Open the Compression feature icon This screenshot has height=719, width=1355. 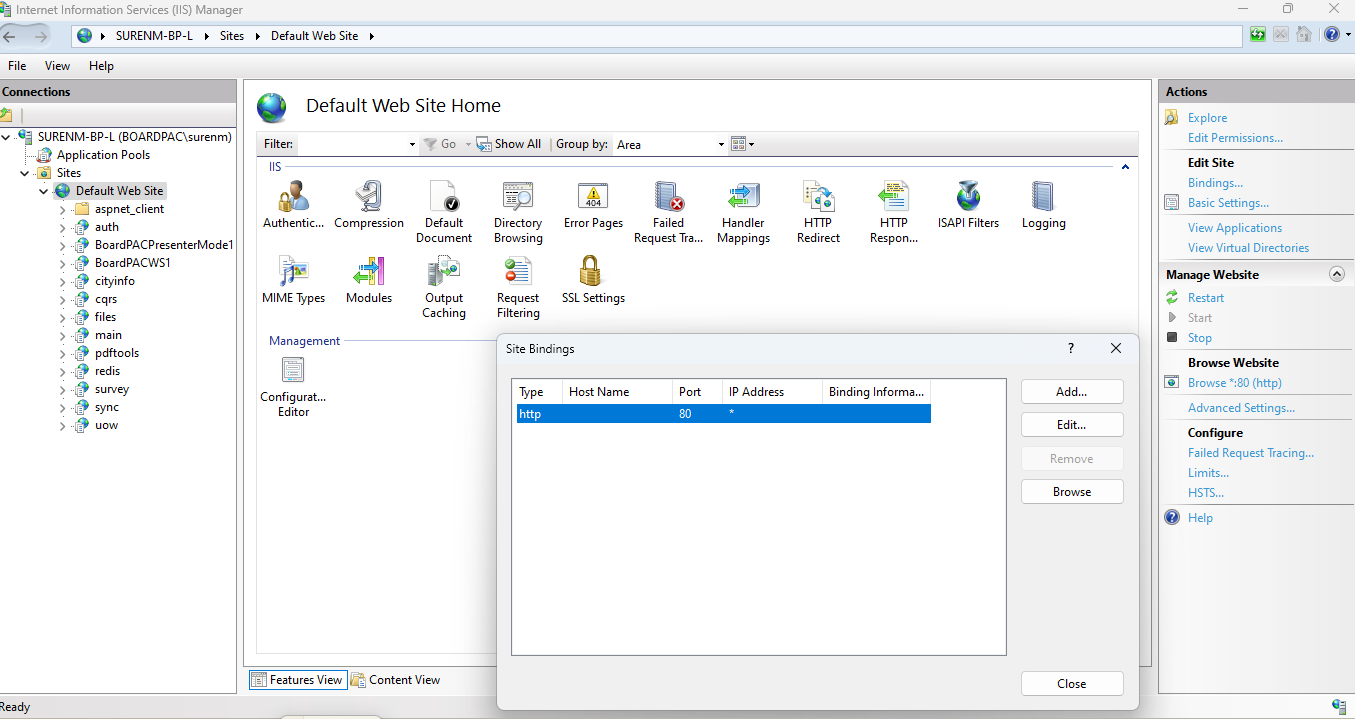[369, 205]
